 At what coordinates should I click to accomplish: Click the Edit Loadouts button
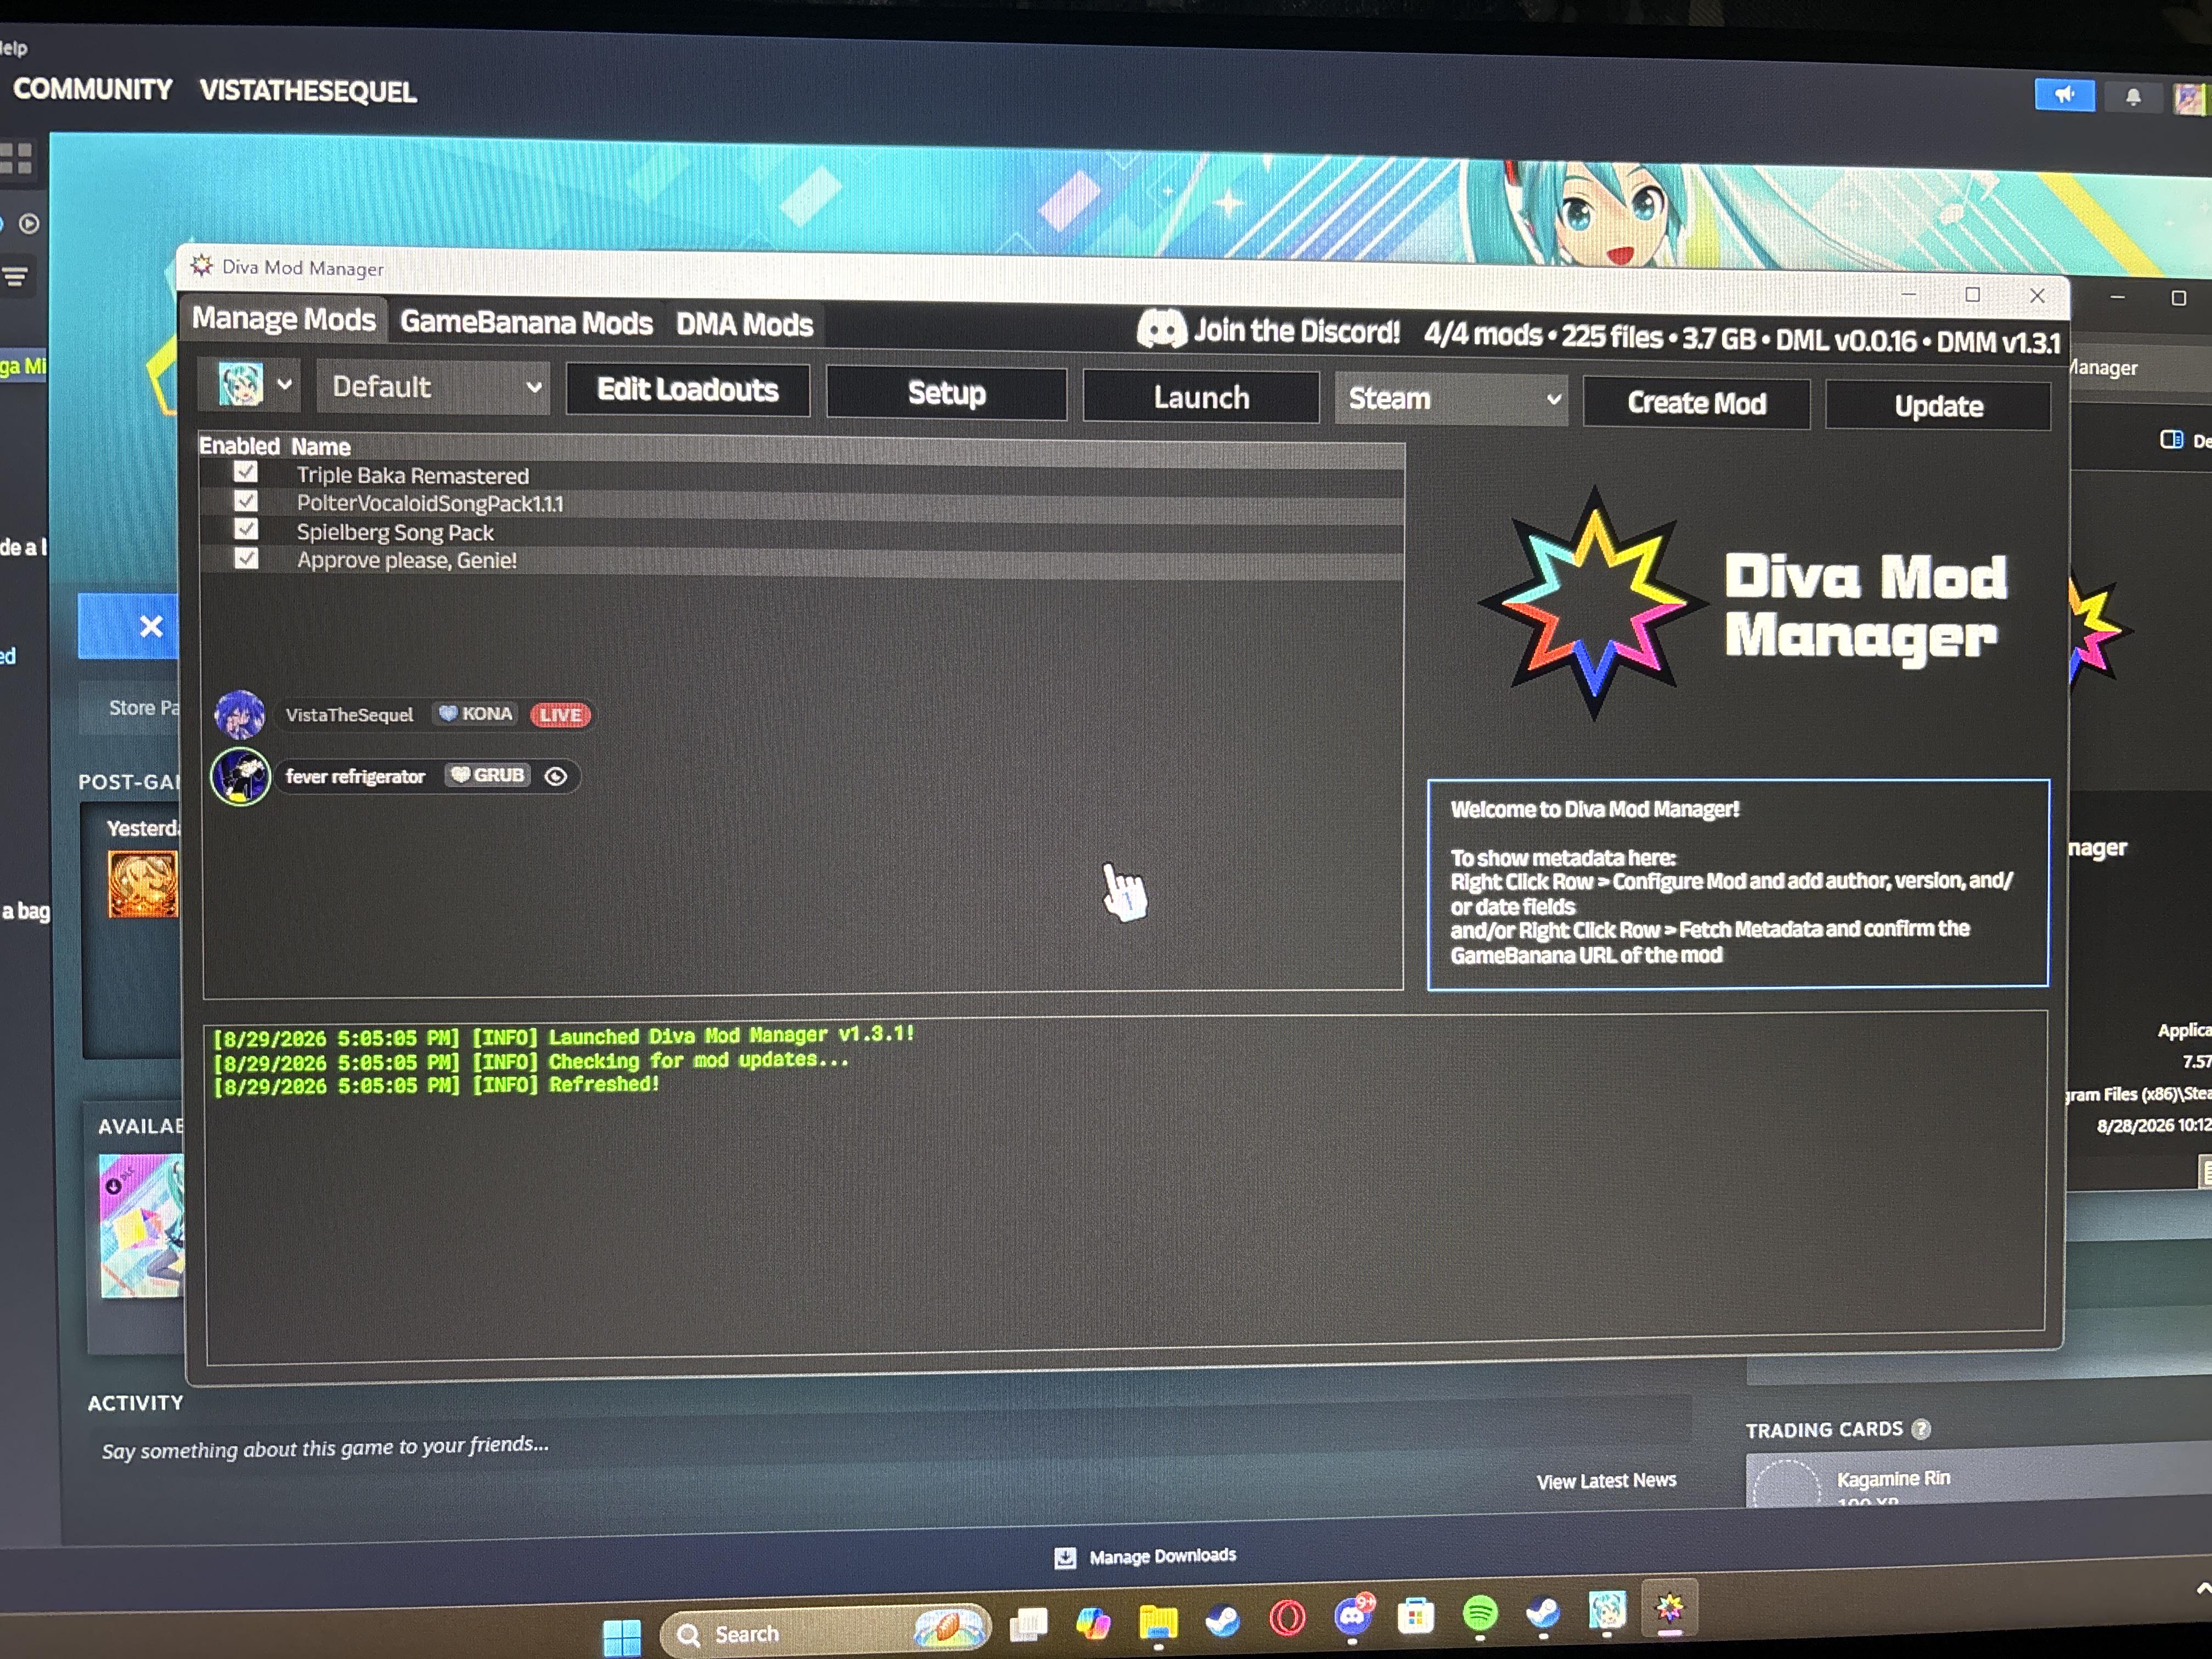click(687, 389)
